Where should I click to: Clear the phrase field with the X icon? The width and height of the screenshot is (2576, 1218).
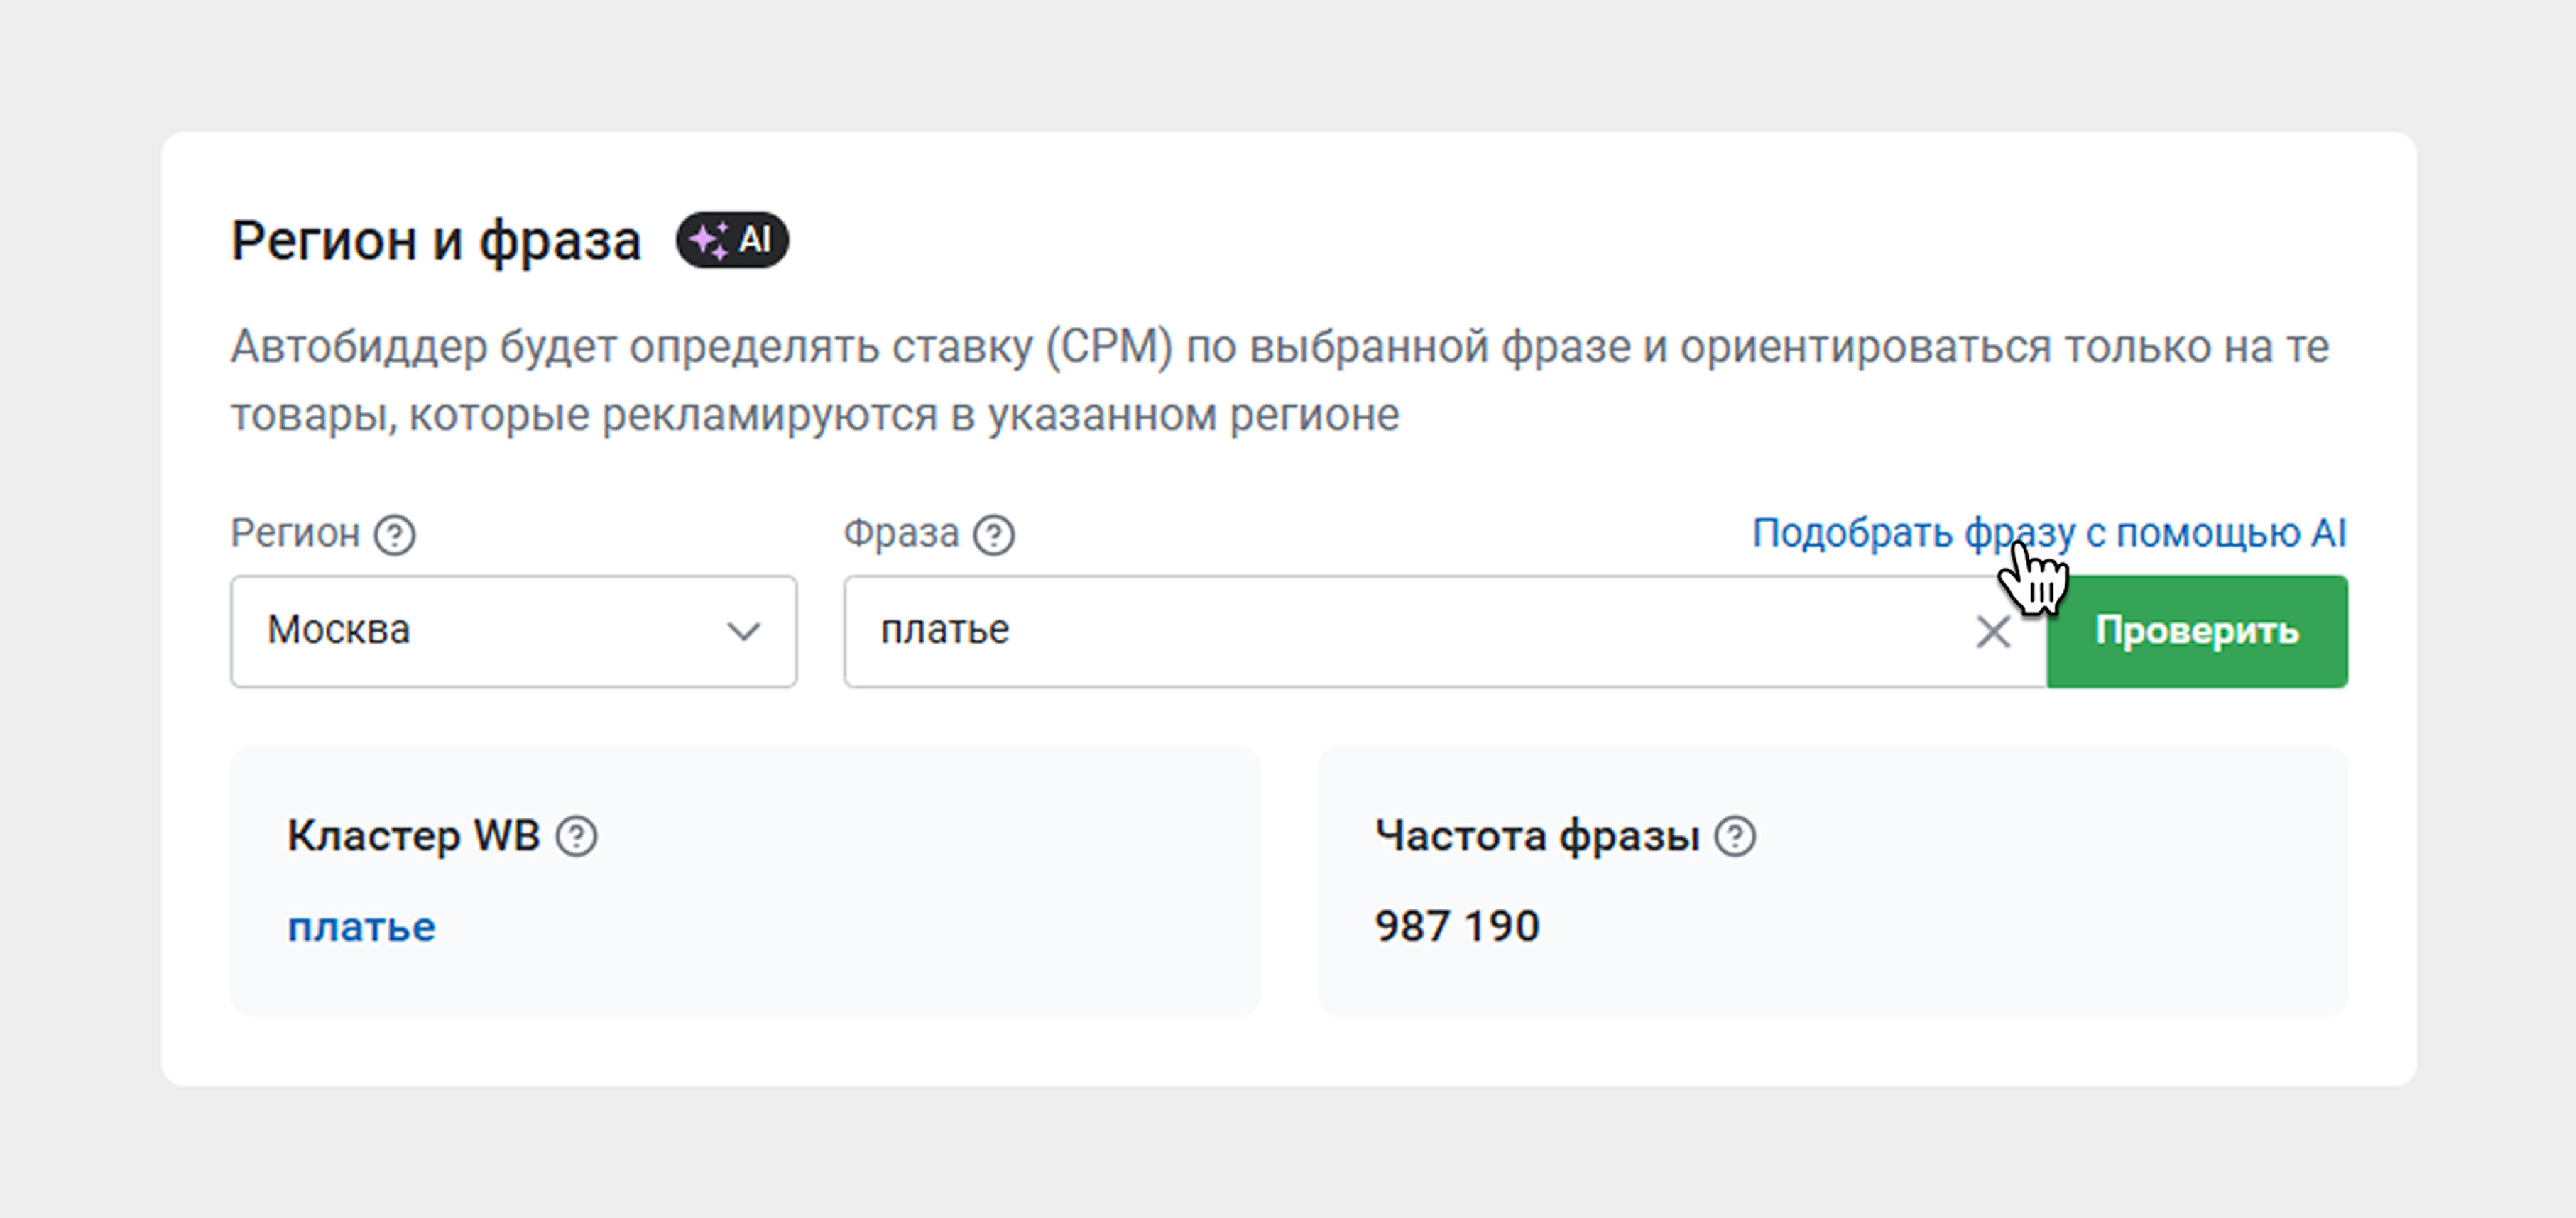[x=1993, y=632]
